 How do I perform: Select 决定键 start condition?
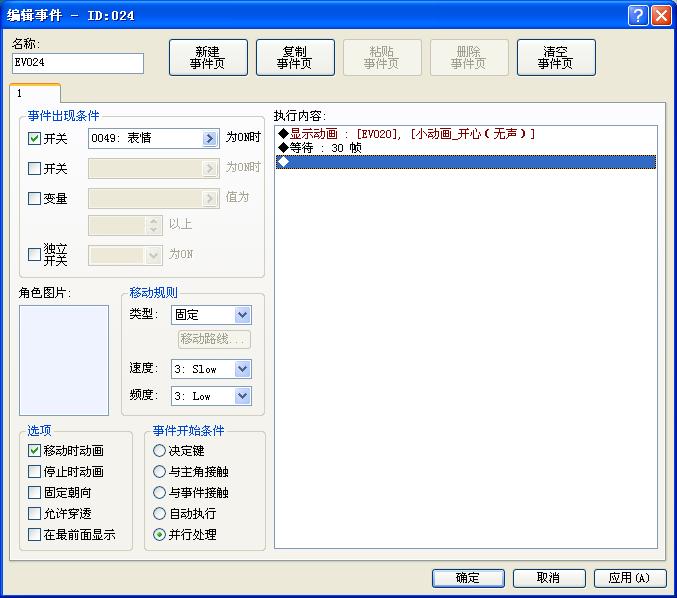coord(159,451)
